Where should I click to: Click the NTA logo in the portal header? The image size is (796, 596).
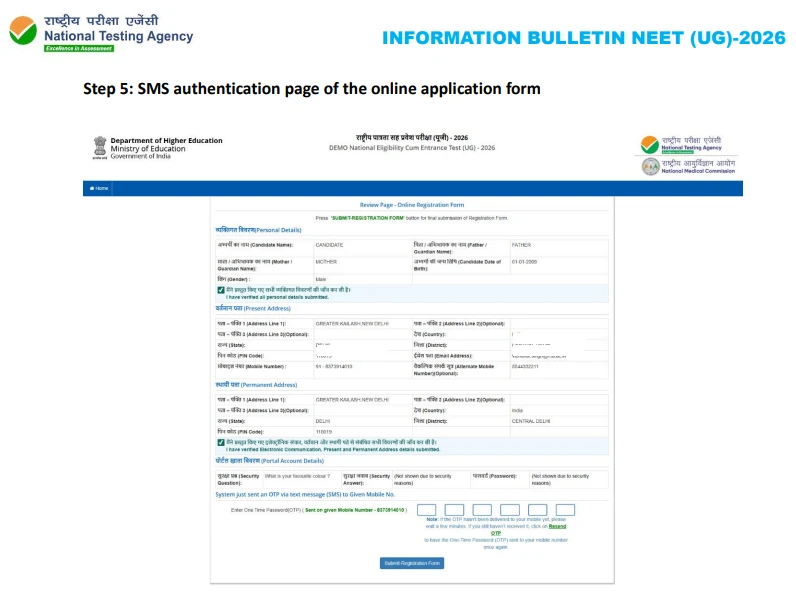click(681, 144)
